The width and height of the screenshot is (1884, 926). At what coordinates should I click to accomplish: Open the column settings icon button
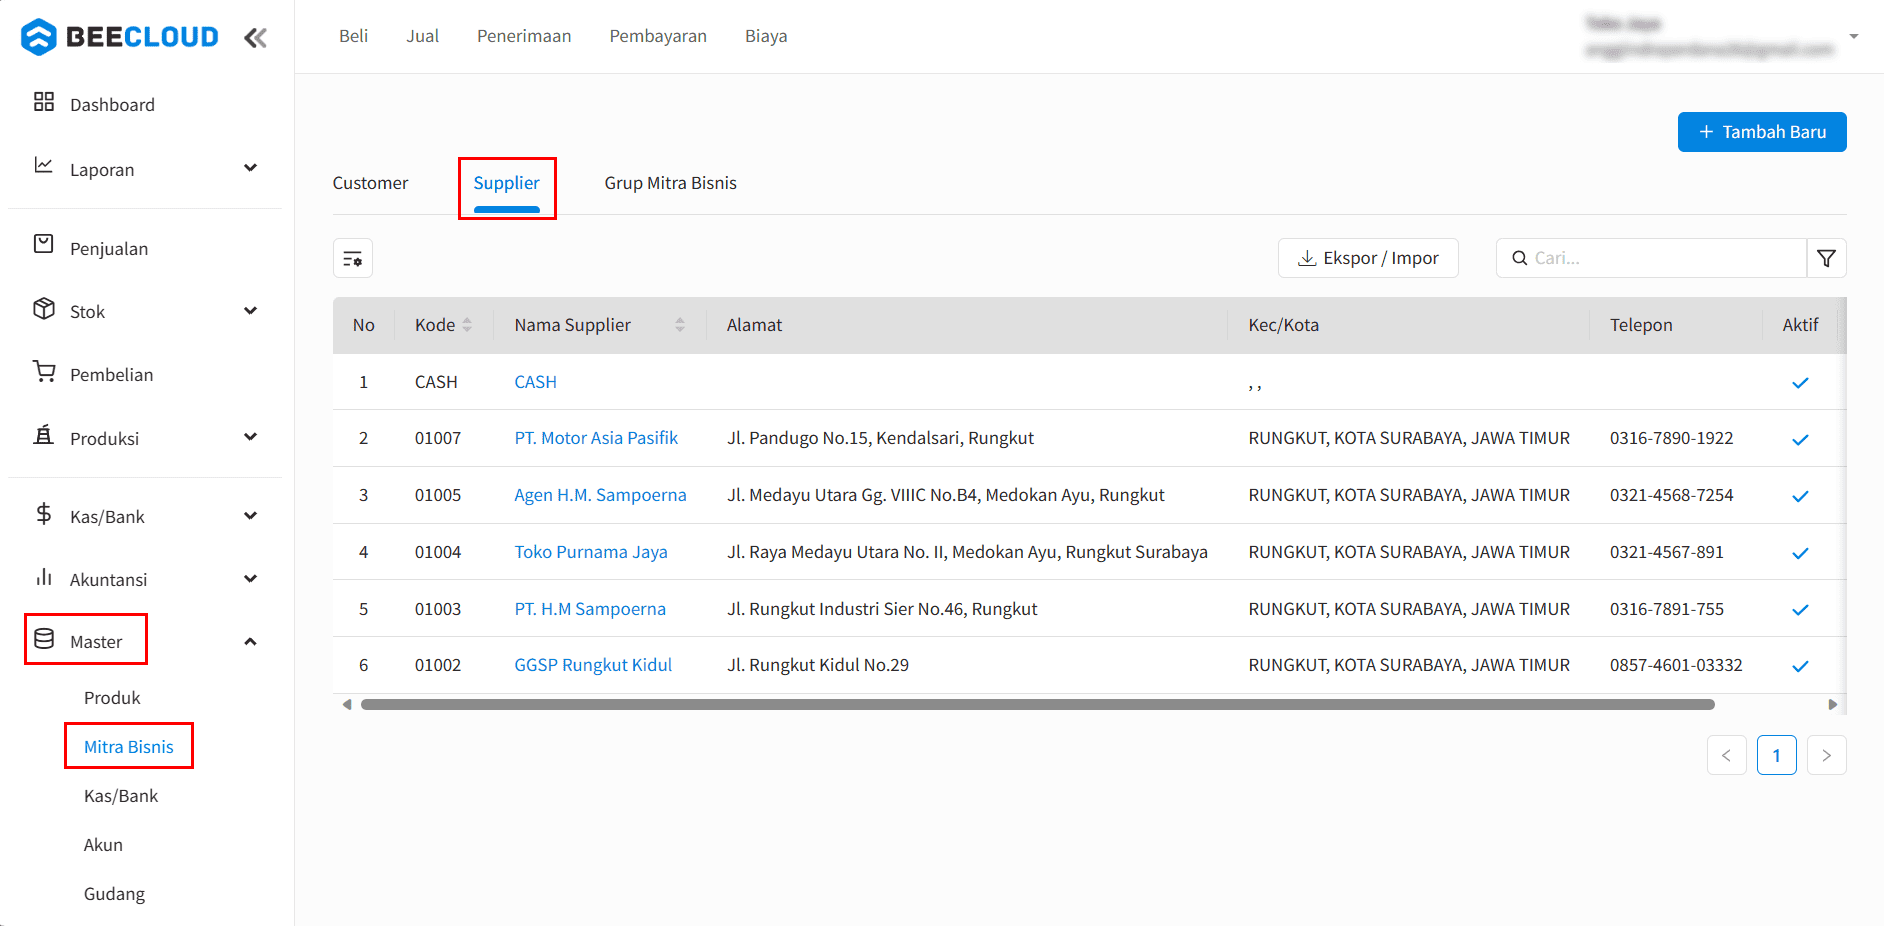click(353, 258)
